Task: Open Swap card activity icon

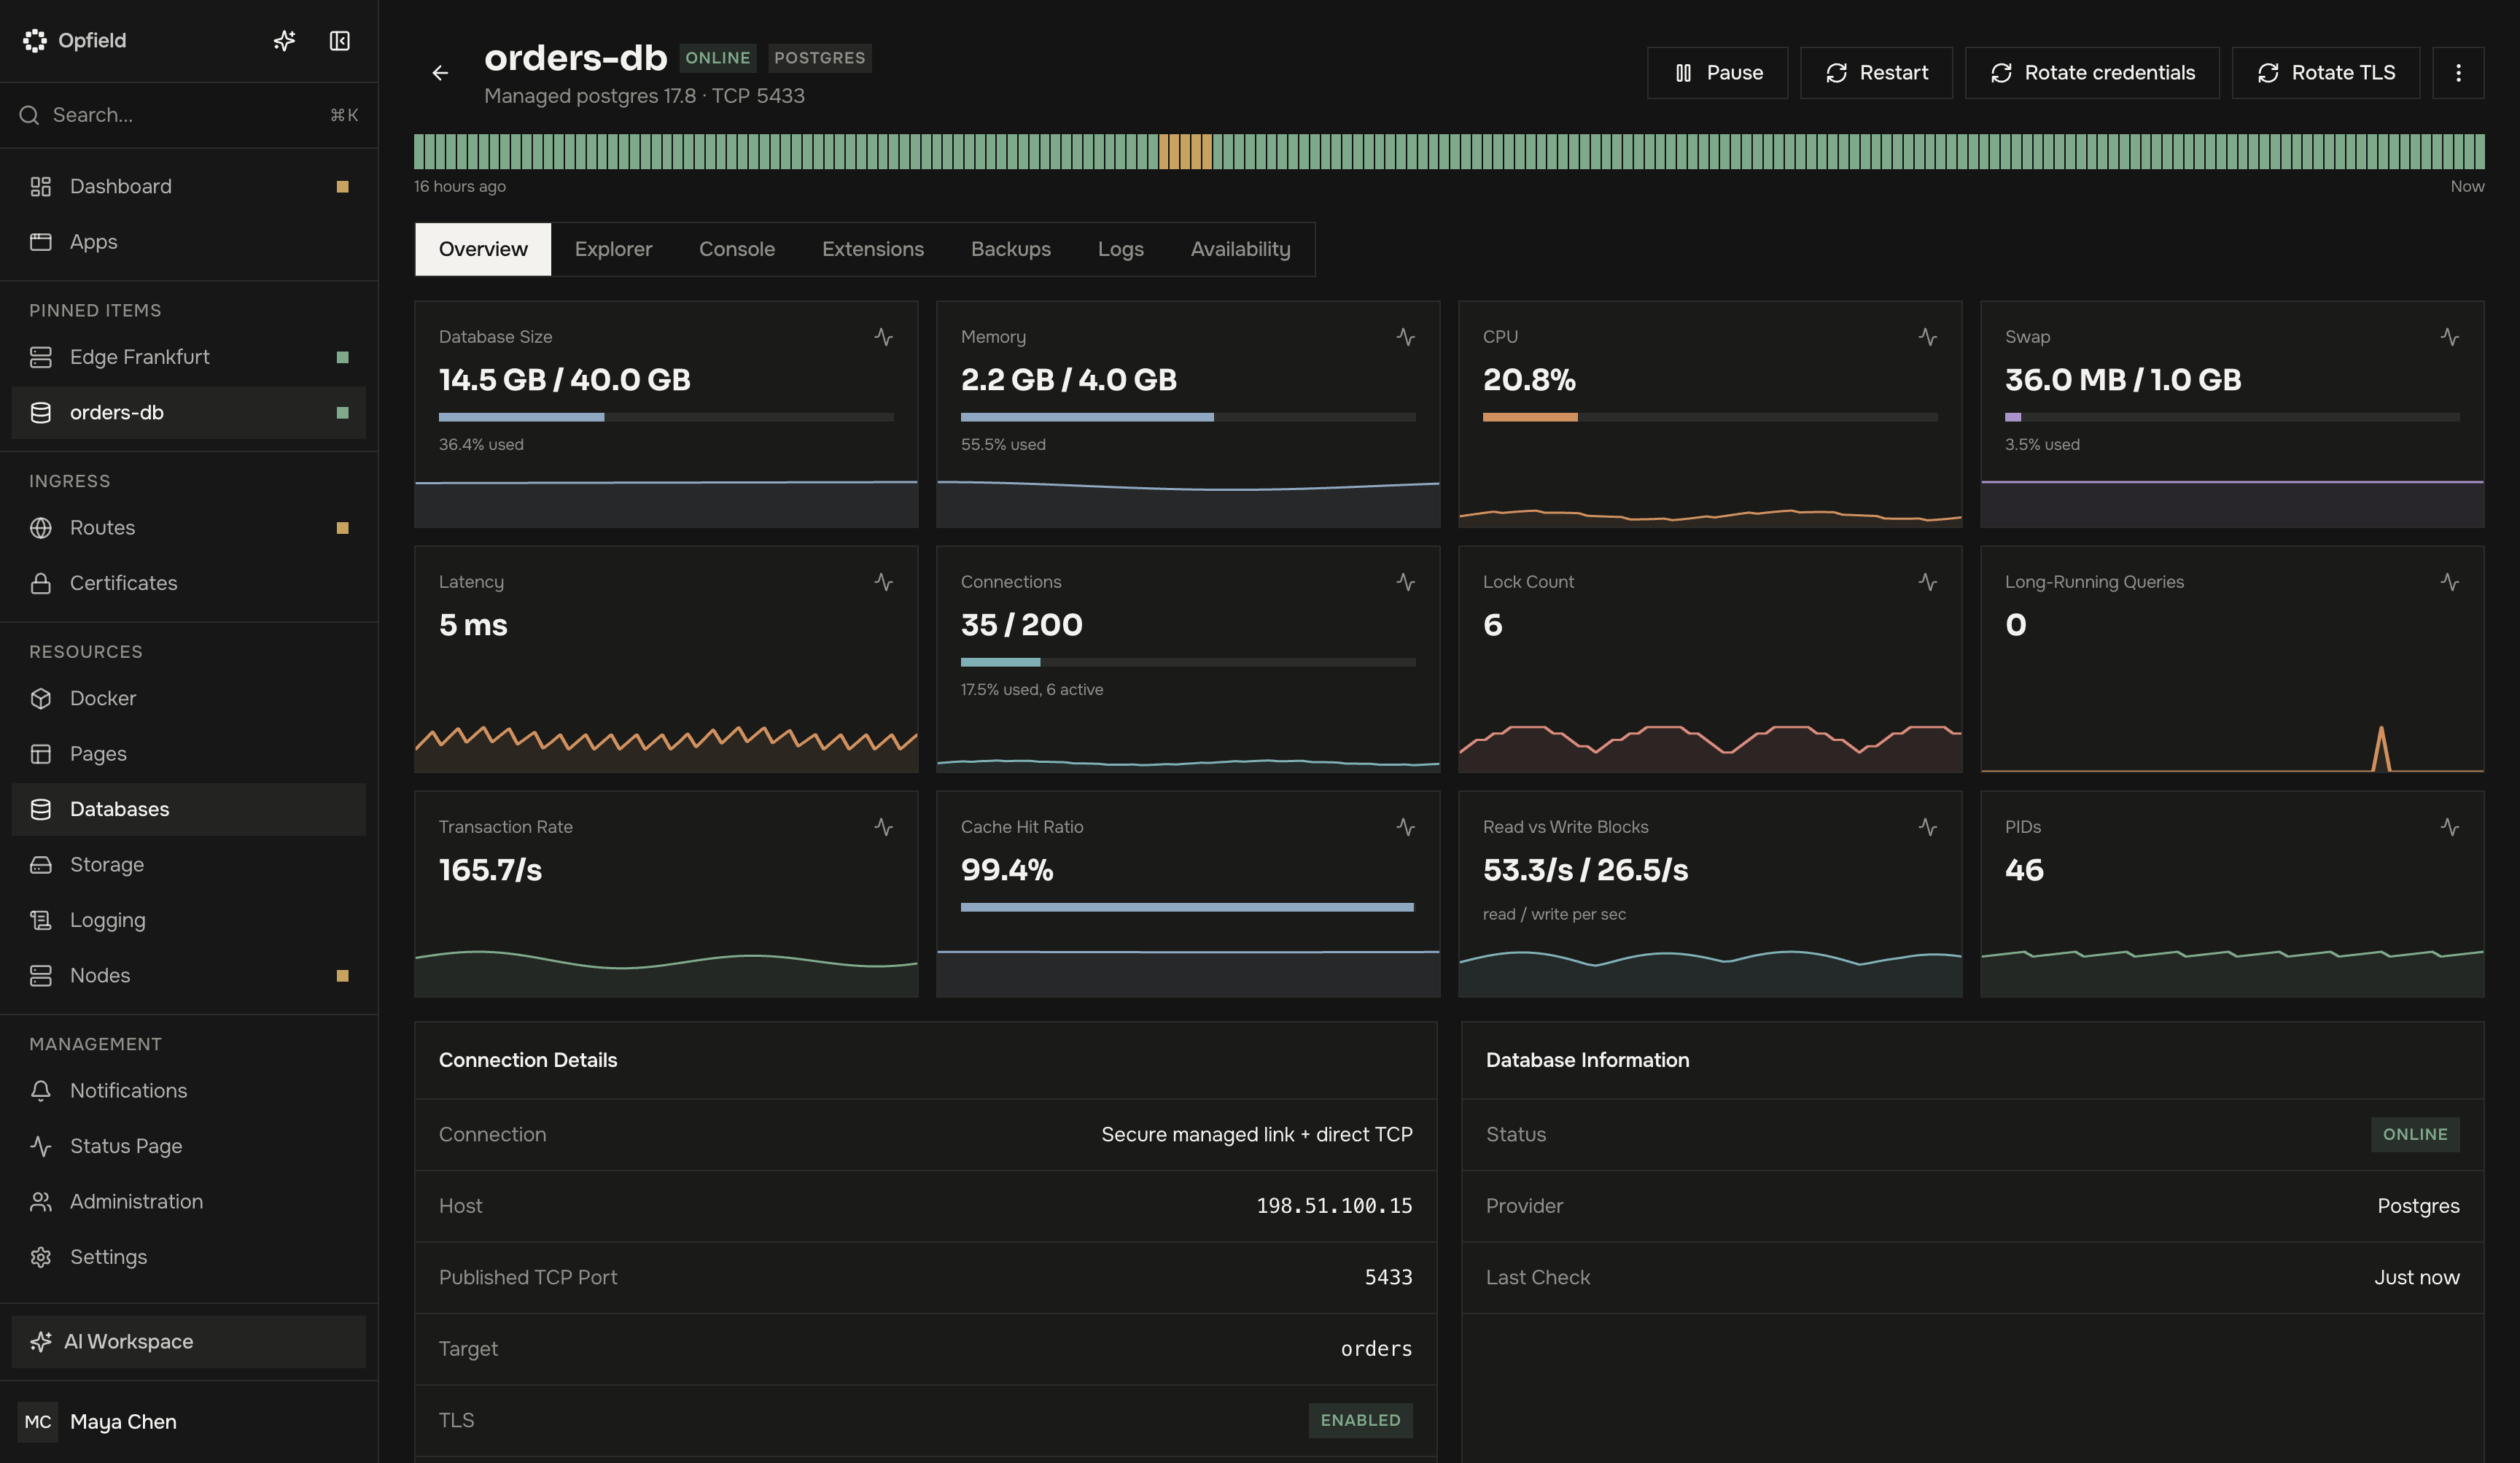Action: point(2449,336)
